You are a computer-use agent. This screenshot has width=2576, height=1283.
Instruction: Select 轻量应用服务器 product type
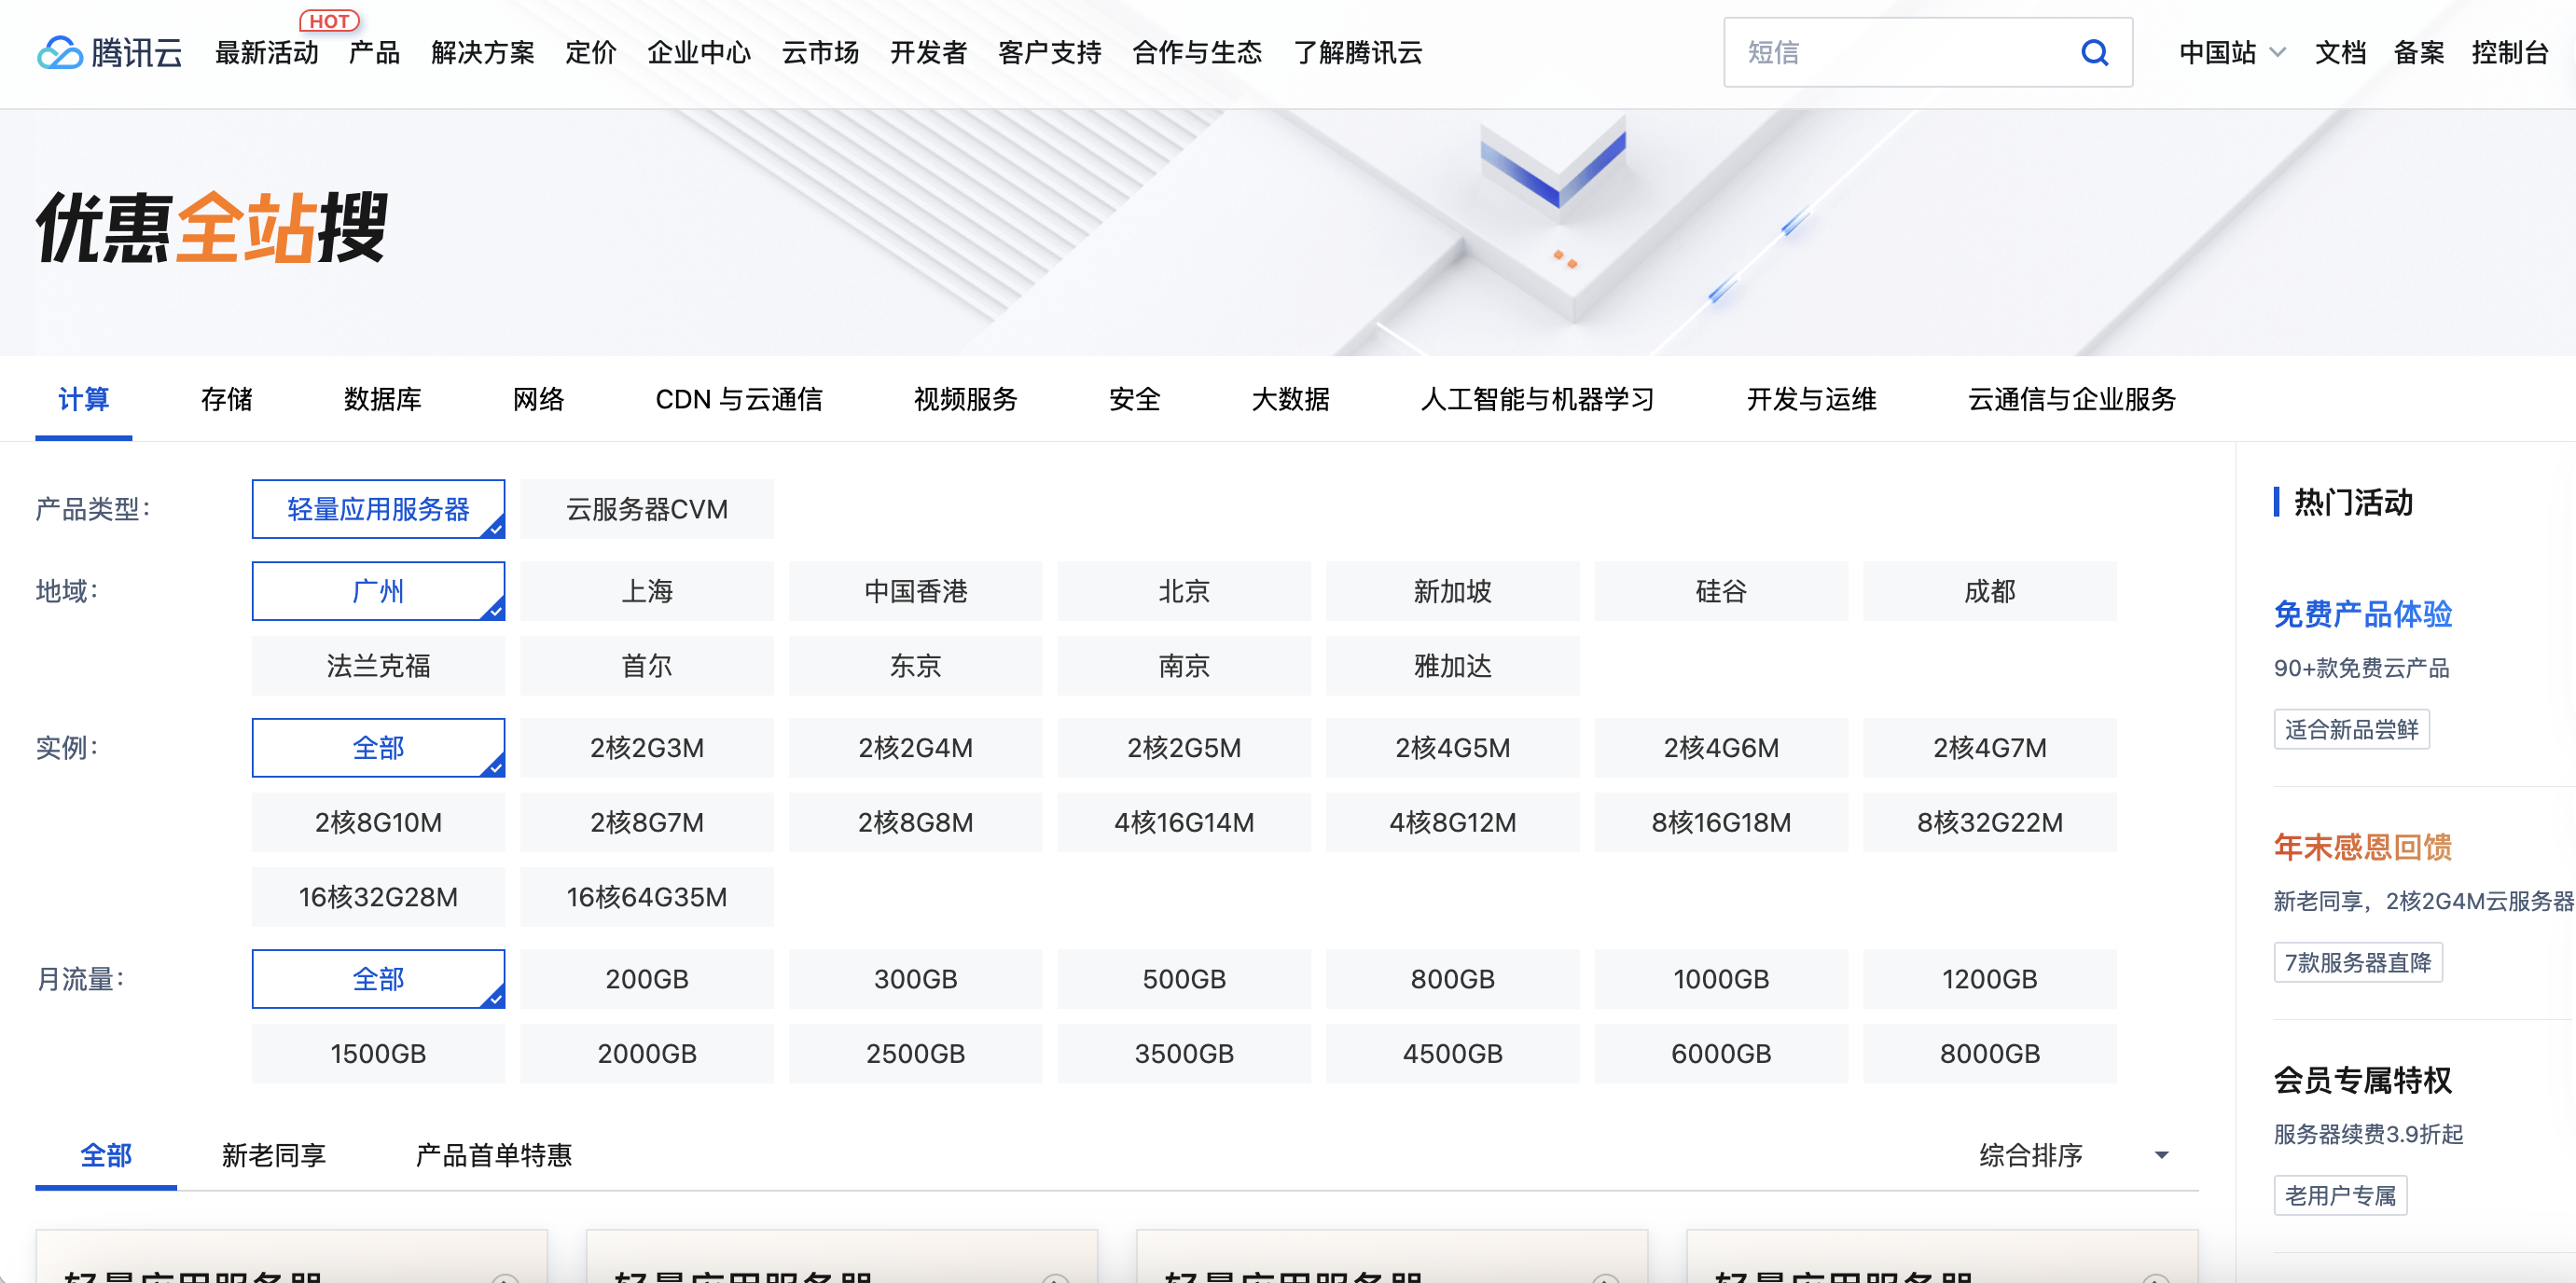coord(378,509)
